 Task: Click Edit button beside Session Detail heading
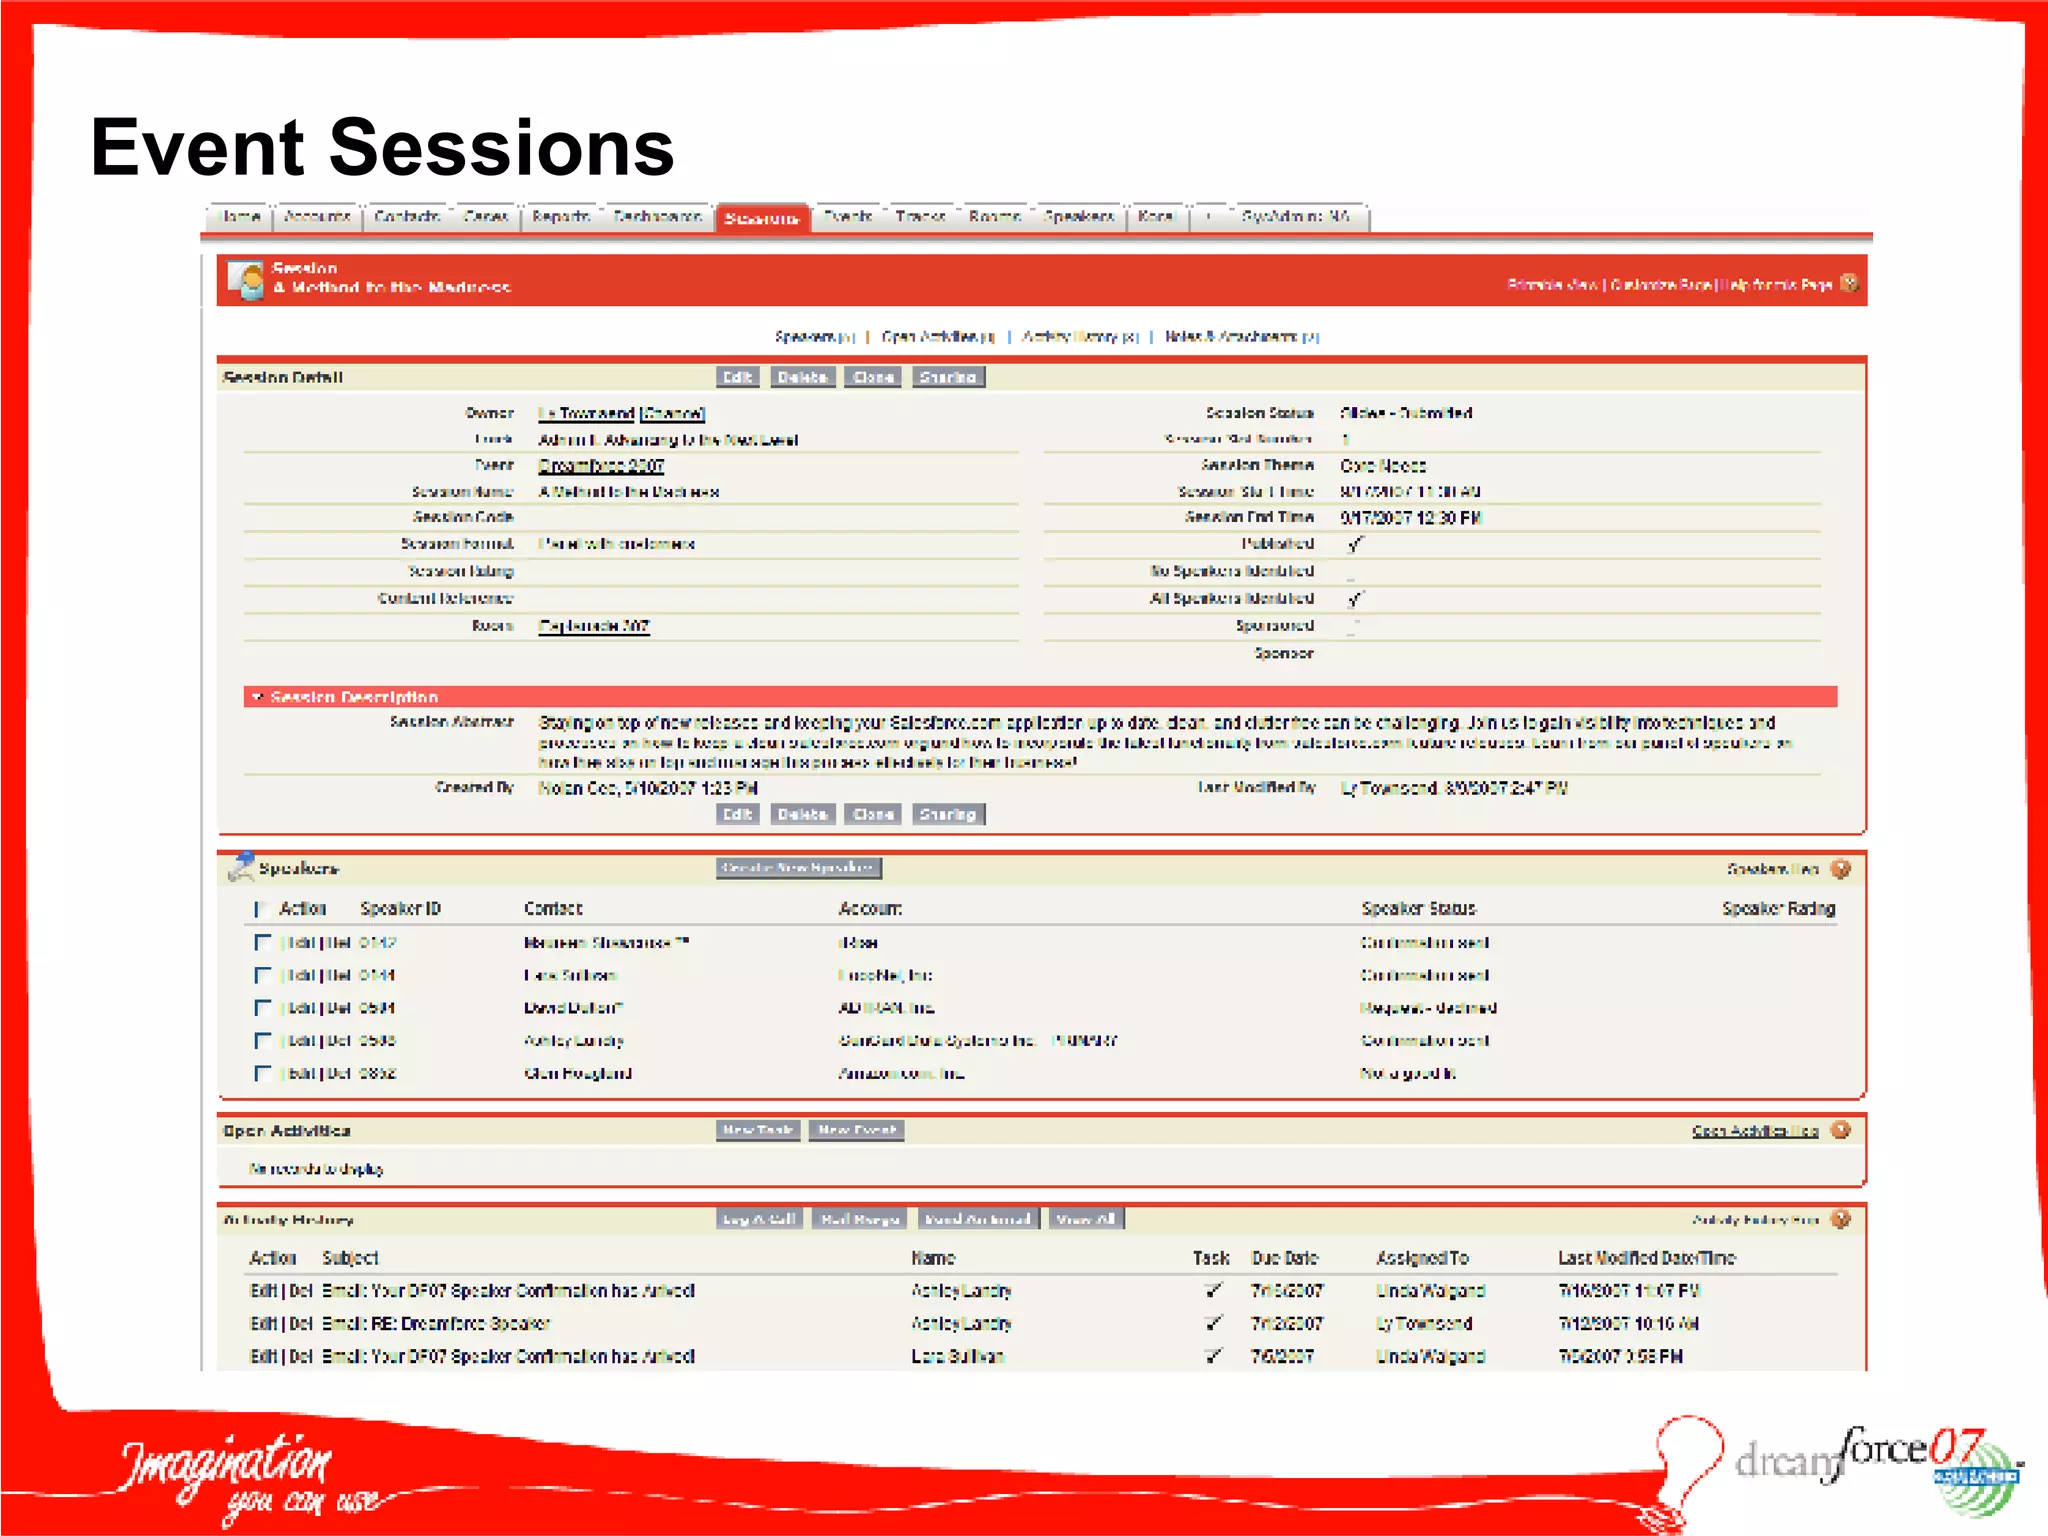point(738,377)
